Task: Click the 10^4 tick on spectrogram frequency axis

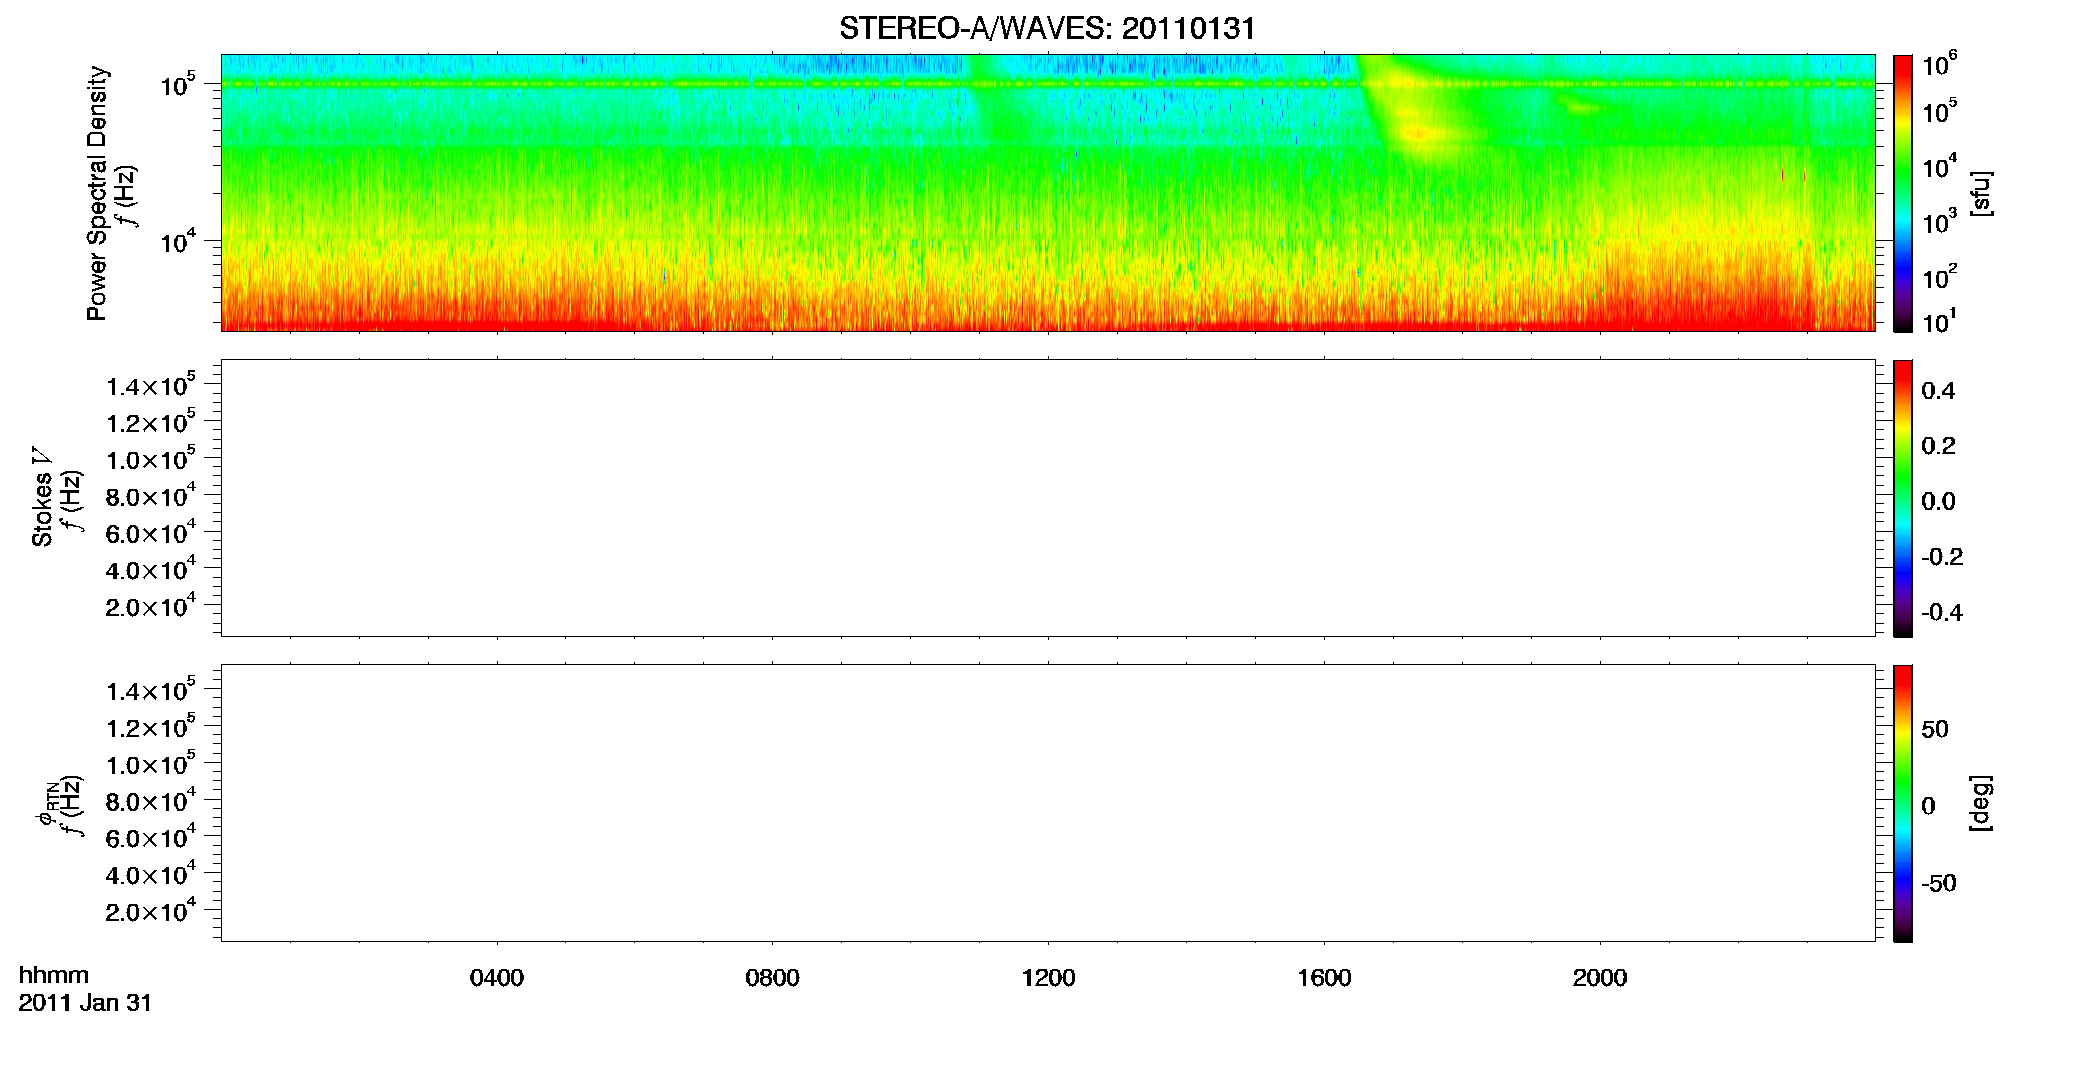Action: [177, 240]
